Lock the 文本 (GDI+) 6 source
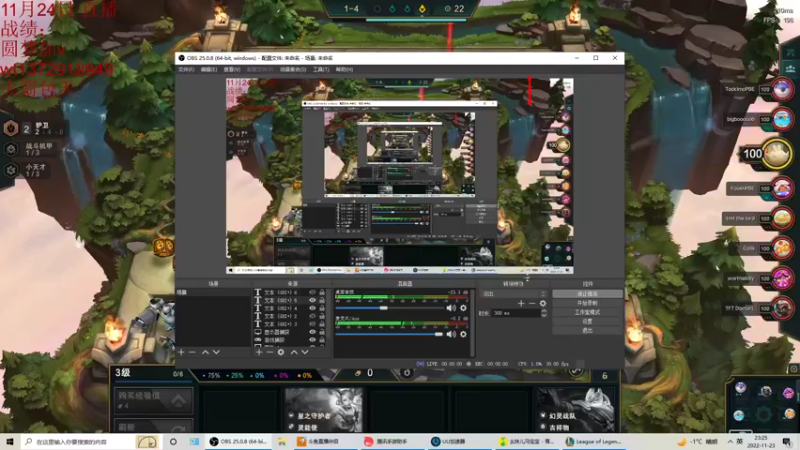 tap(322, 292)
